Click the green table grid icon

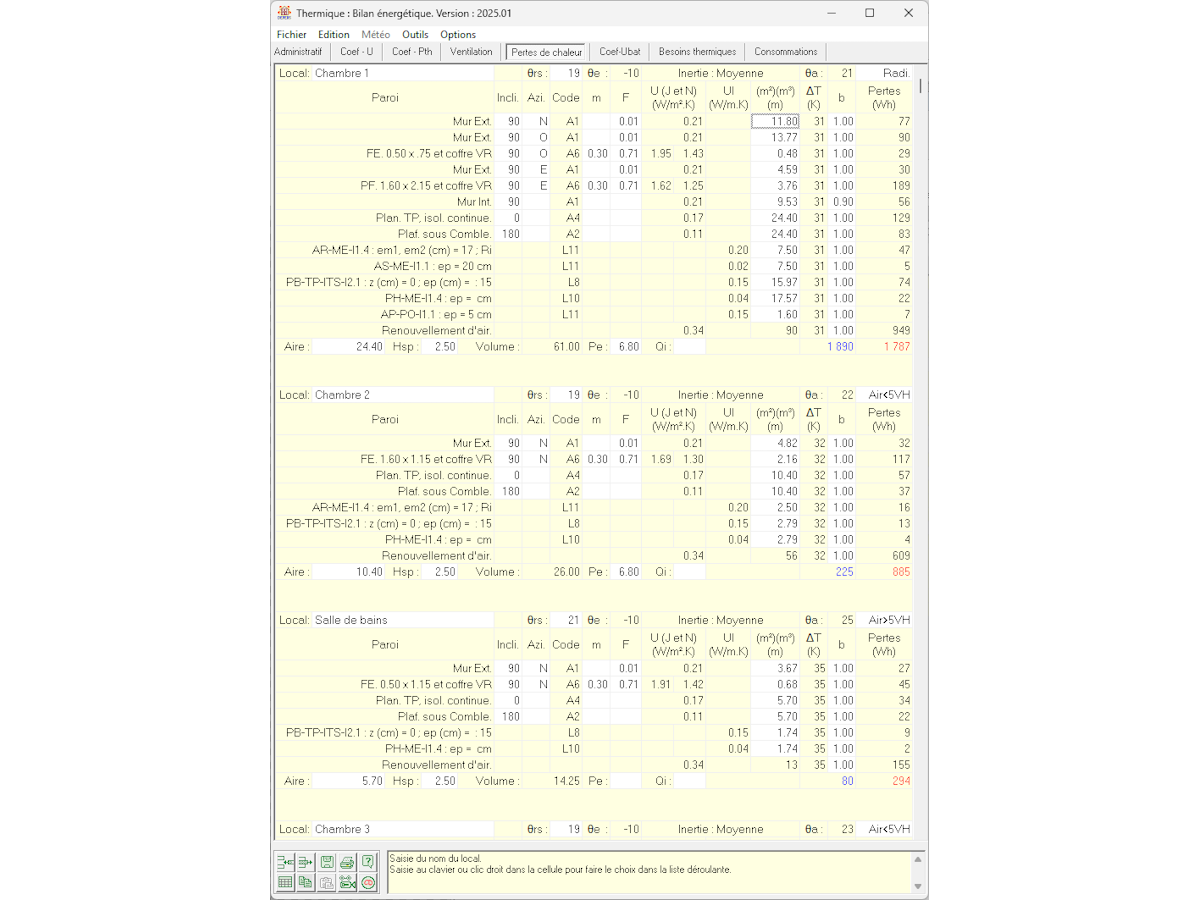(285, 882)
